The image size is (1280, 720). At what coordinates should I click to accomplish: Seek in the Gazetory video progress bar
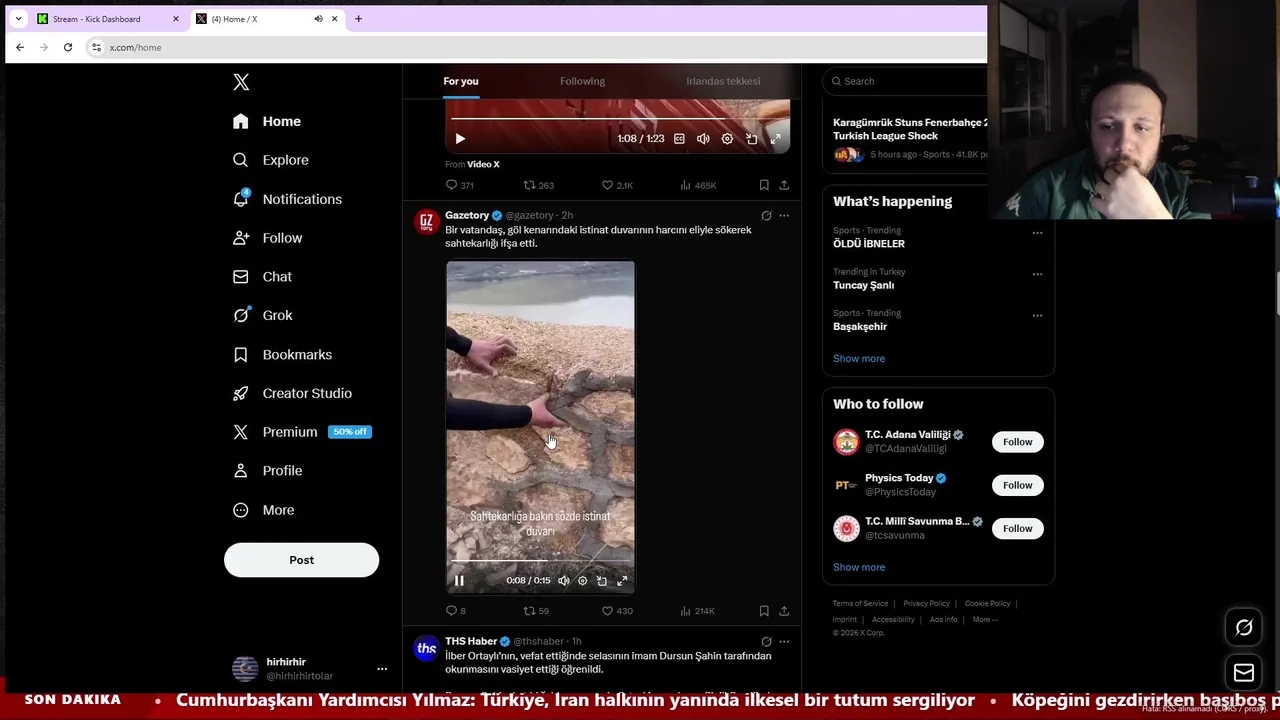click(540, 561)
